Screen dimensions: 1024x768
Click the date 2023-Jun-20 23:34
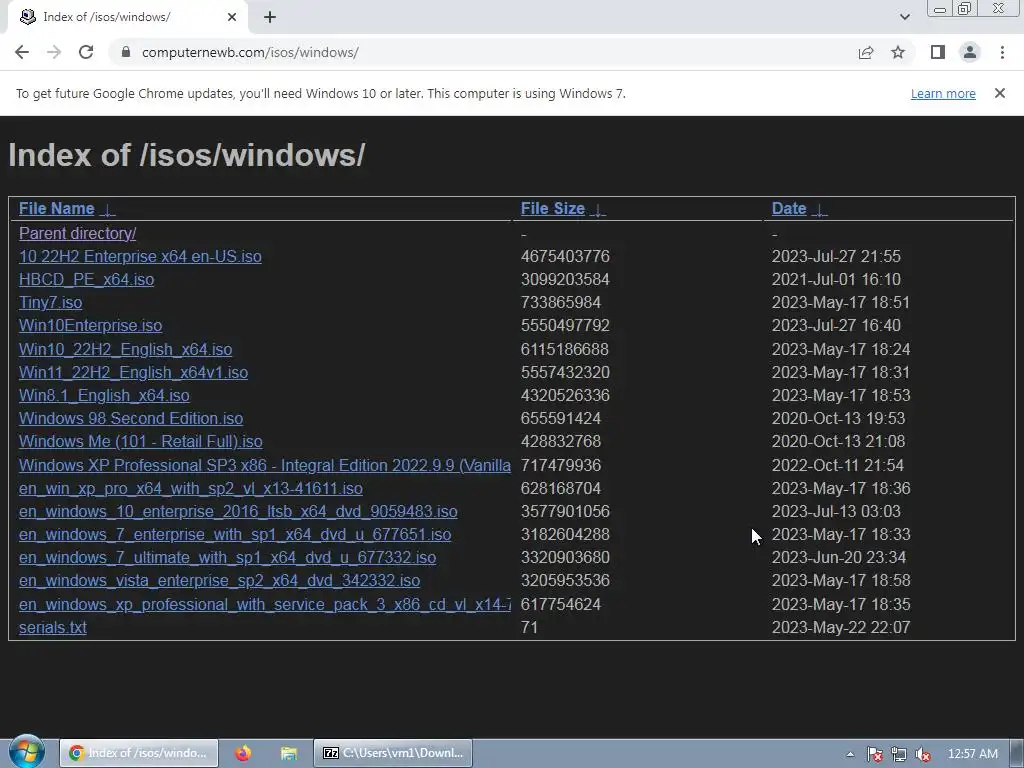tap(839, 557)
